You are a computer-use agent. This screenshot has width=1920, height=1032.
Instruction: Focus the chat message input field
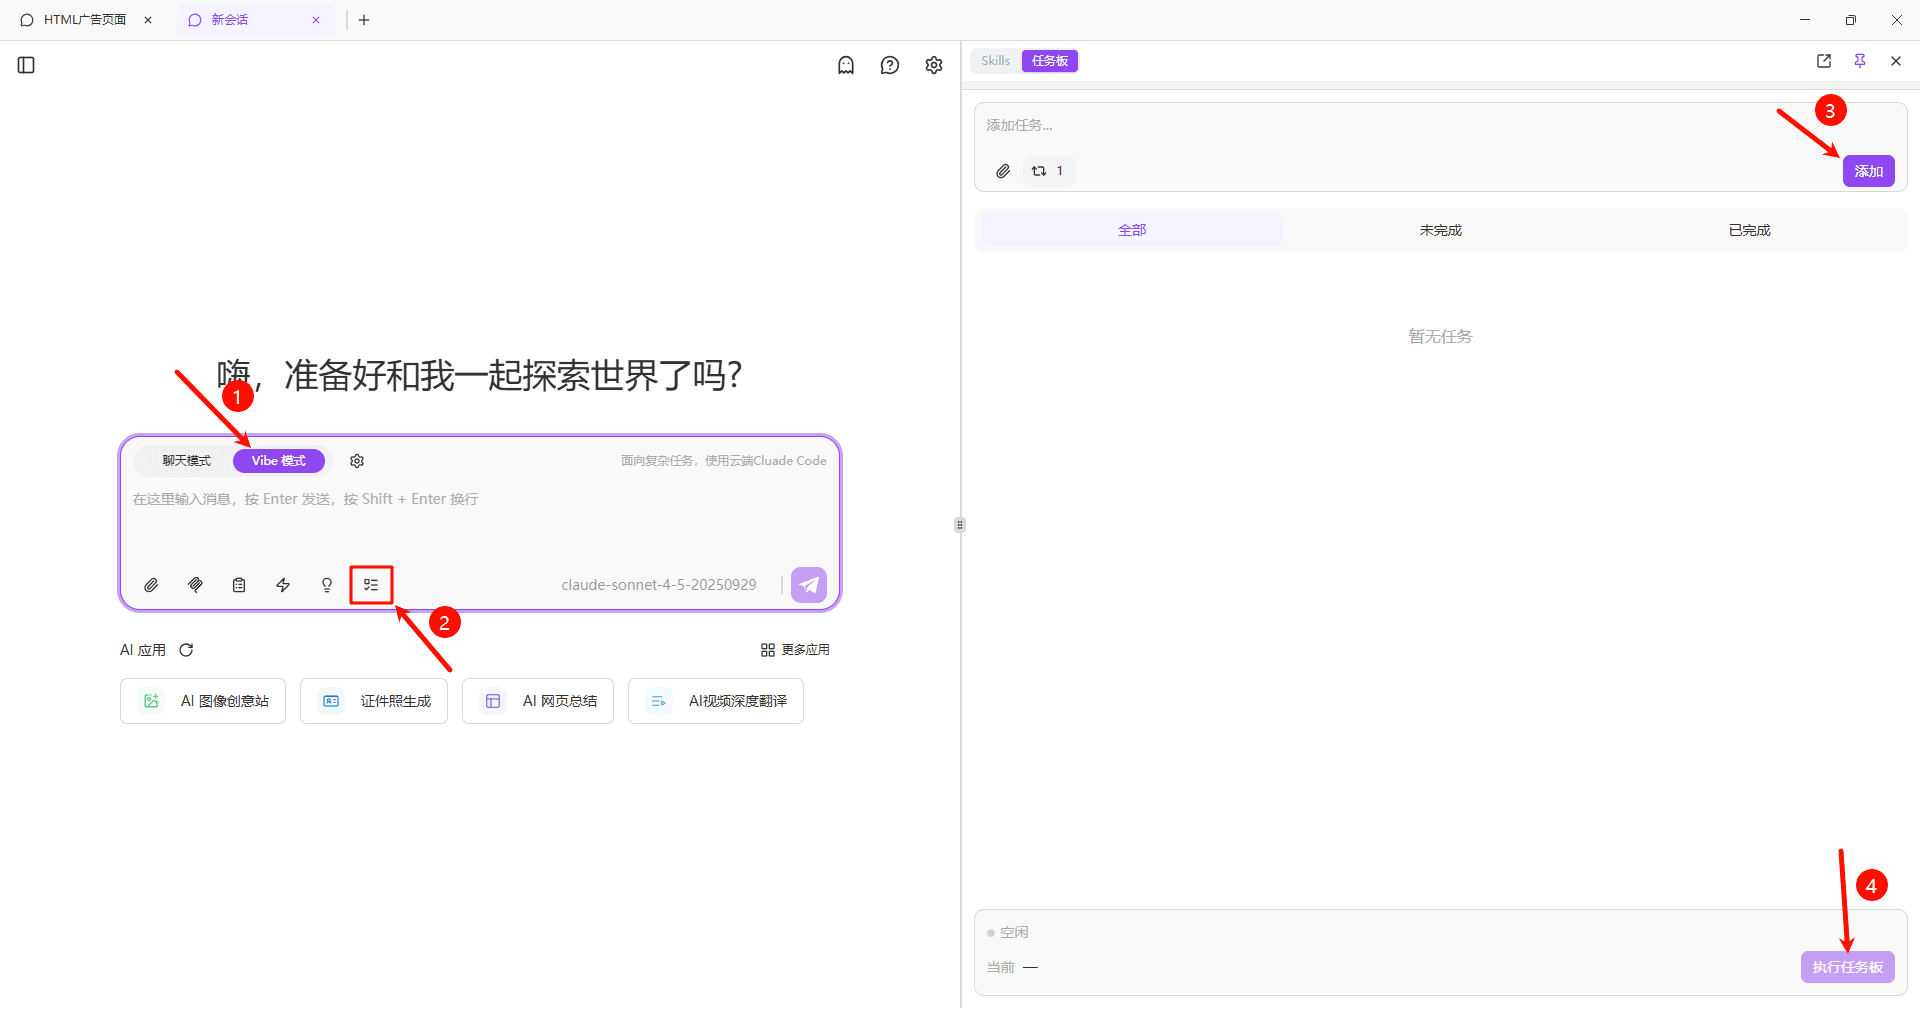480,520
